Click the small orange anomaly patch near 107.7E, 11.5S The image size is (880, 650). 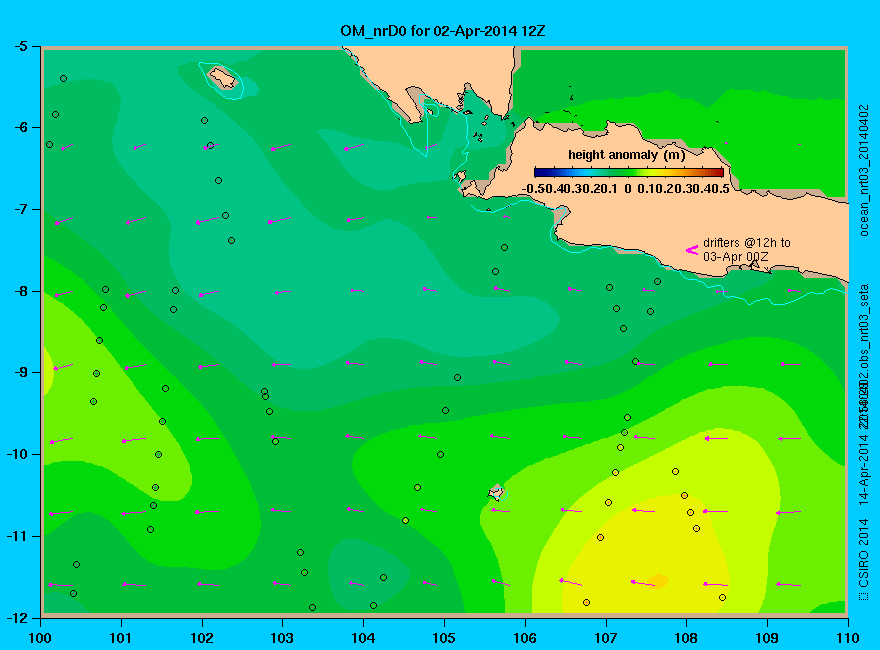(x=657, y=581)
